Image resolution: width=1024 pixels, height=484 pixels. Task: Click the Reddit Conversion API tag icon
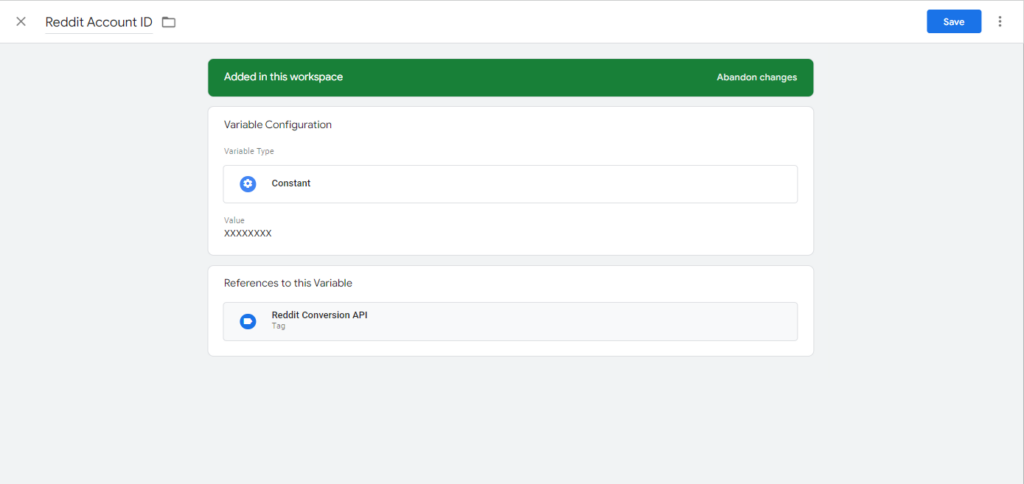(x=248, y=321)
